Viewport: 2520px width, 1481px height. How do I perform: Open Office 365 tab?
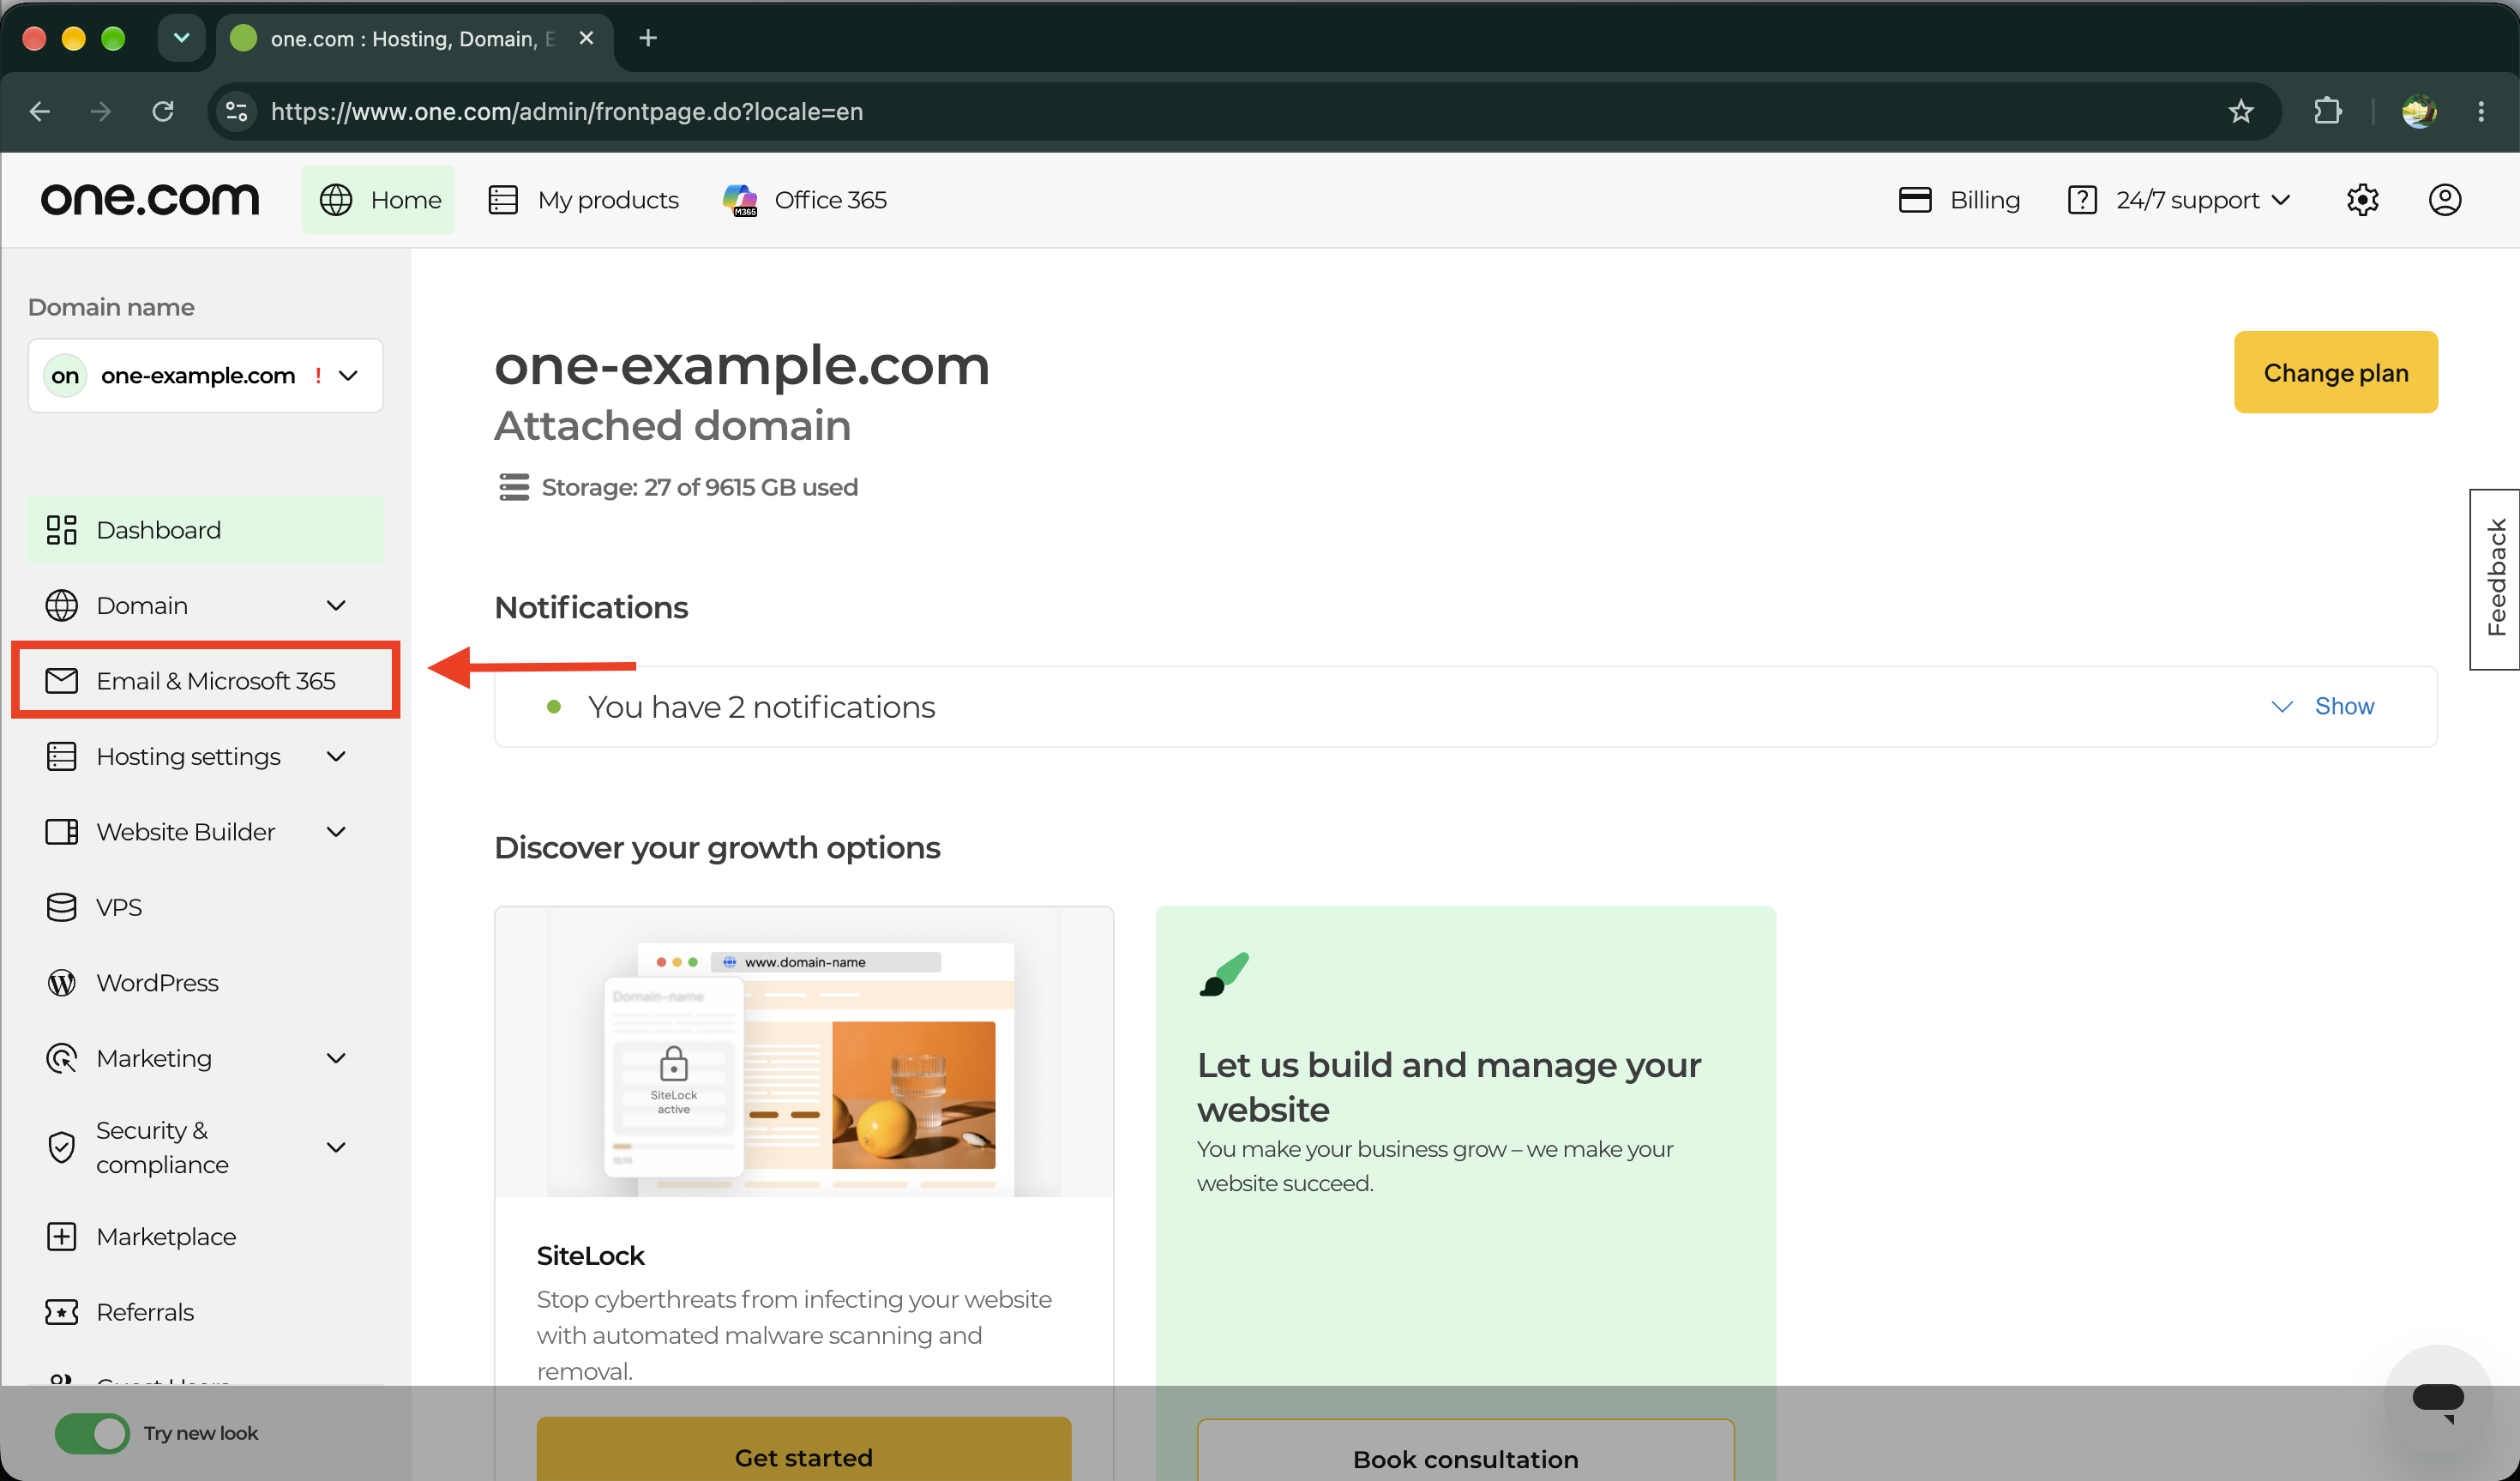tap(805, 200)
